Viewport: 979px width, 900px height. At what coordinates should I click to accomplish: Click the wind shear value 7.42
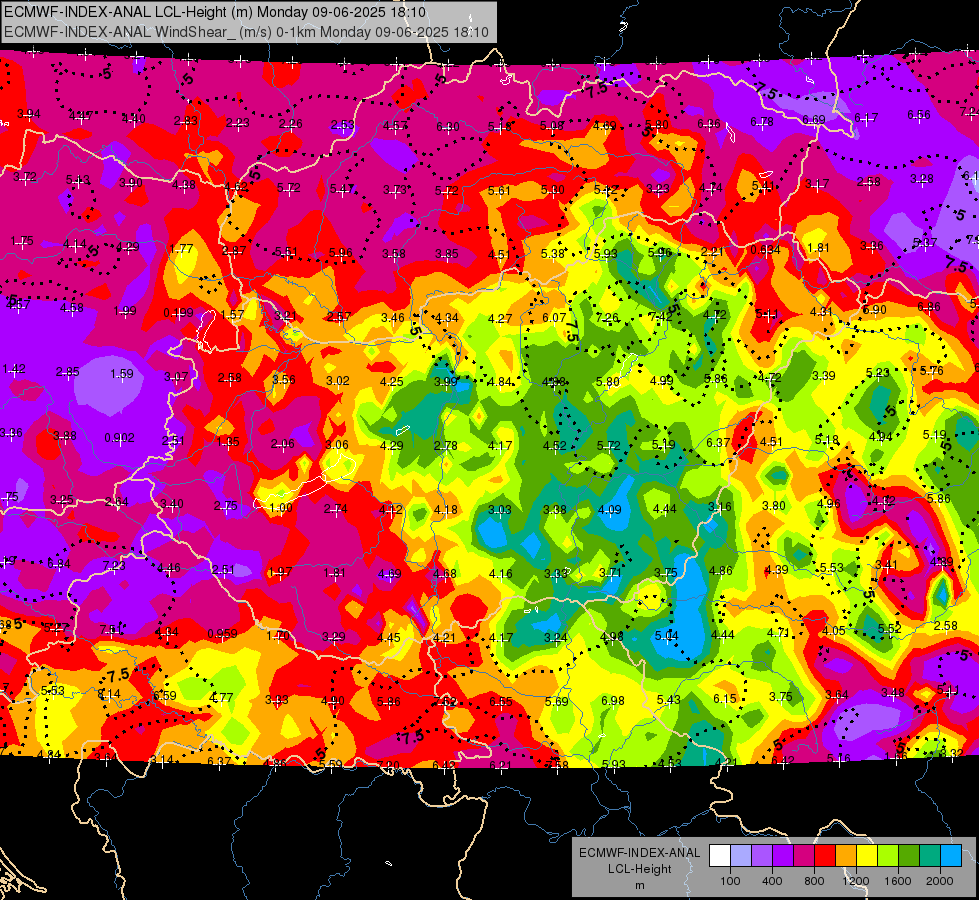pos(661,316)
